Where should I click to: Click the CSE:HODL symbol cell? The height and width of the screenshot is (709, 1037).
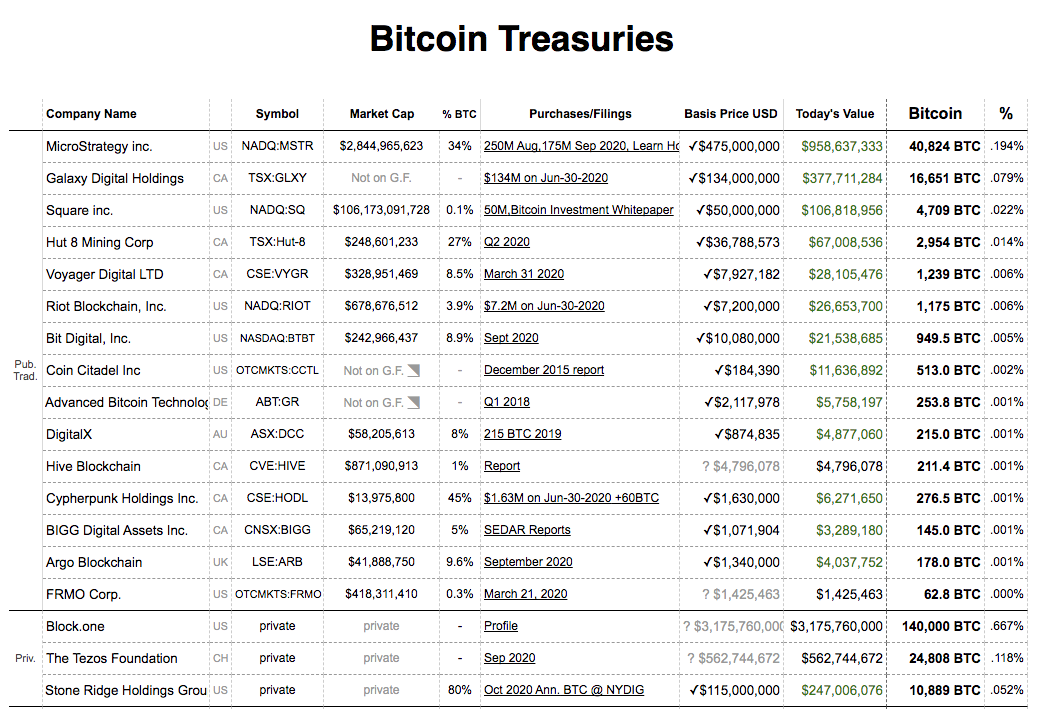(x=277, y=497)
